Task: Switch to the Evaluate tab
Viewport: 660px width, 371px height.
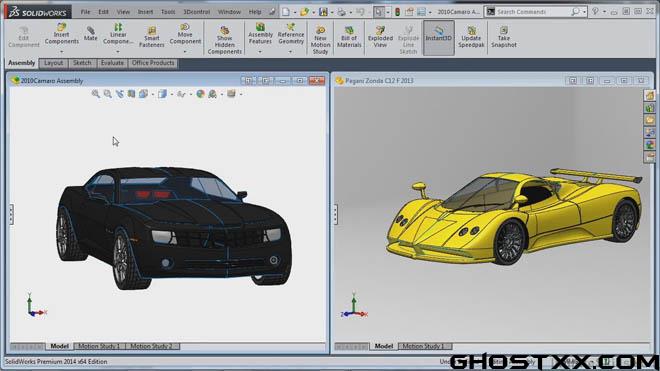Action: [x=112, y=63]
